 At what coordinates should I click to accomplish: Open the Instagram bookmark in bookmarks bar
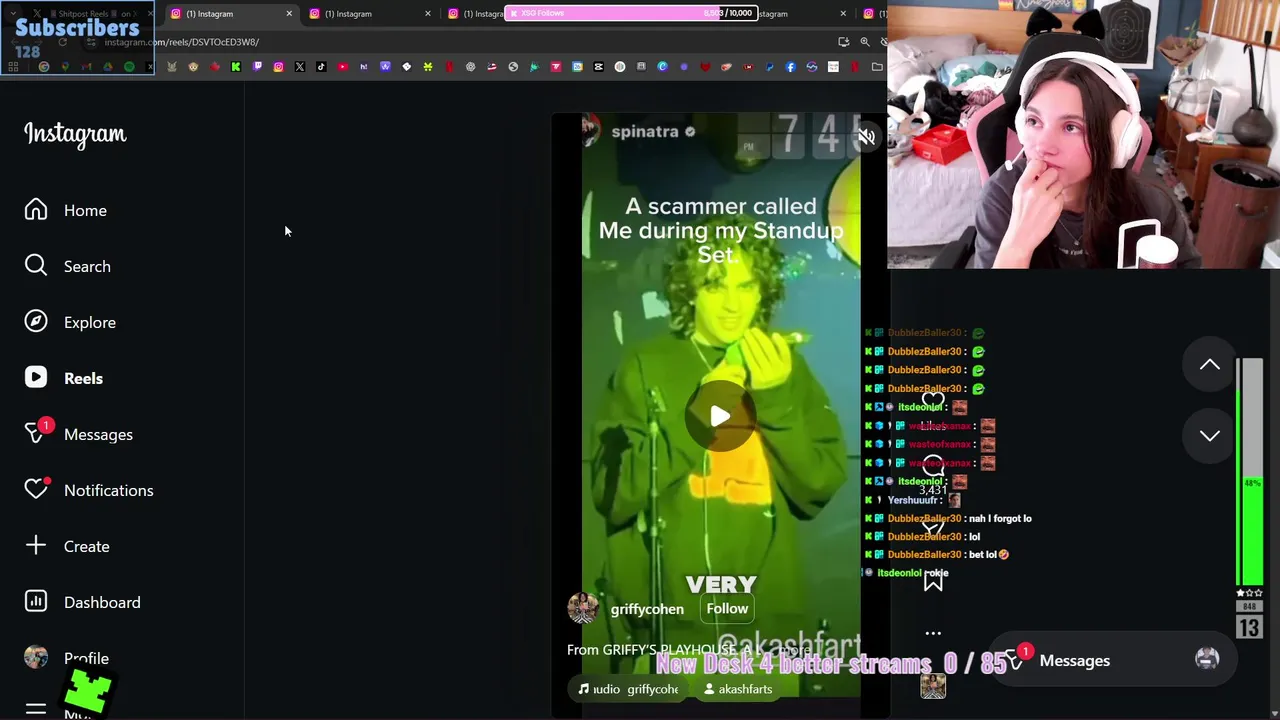278,67
